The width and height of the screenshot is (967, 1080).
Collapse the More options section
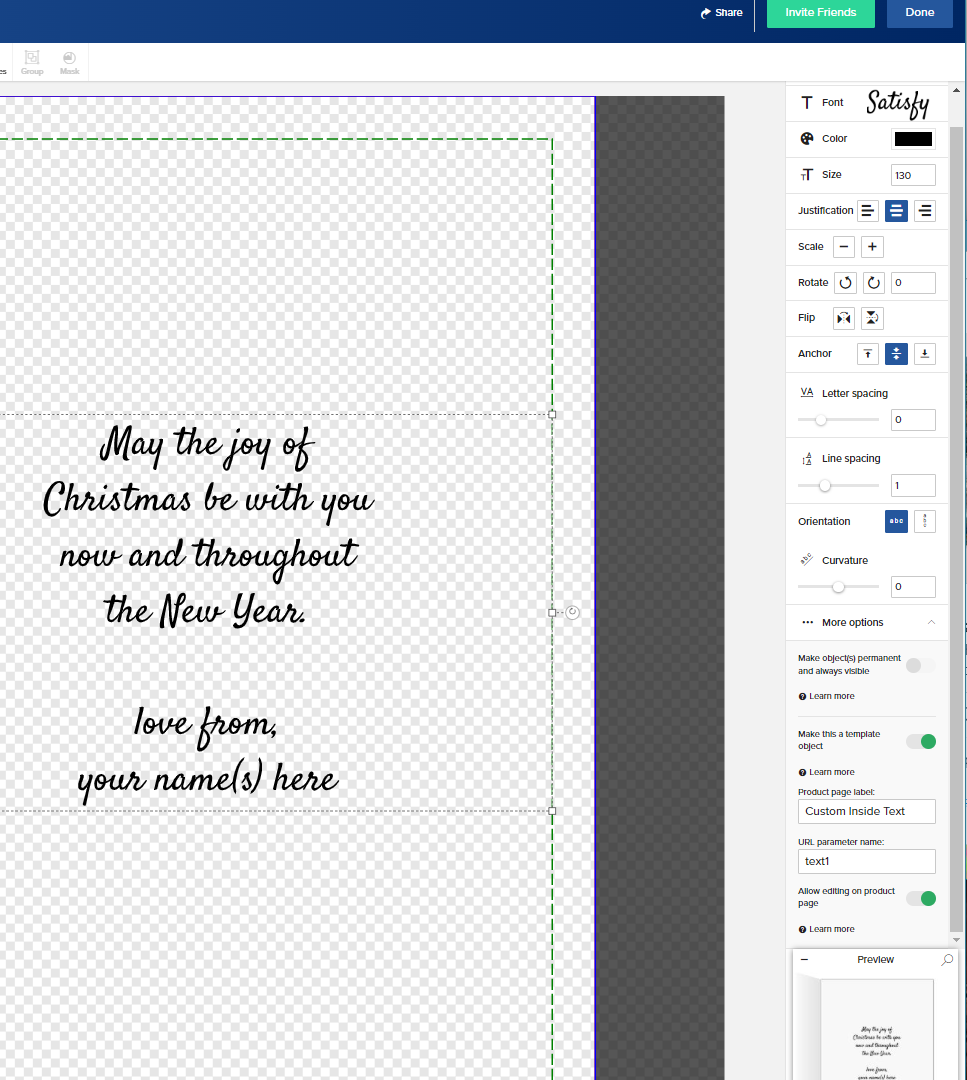(931, 622)
